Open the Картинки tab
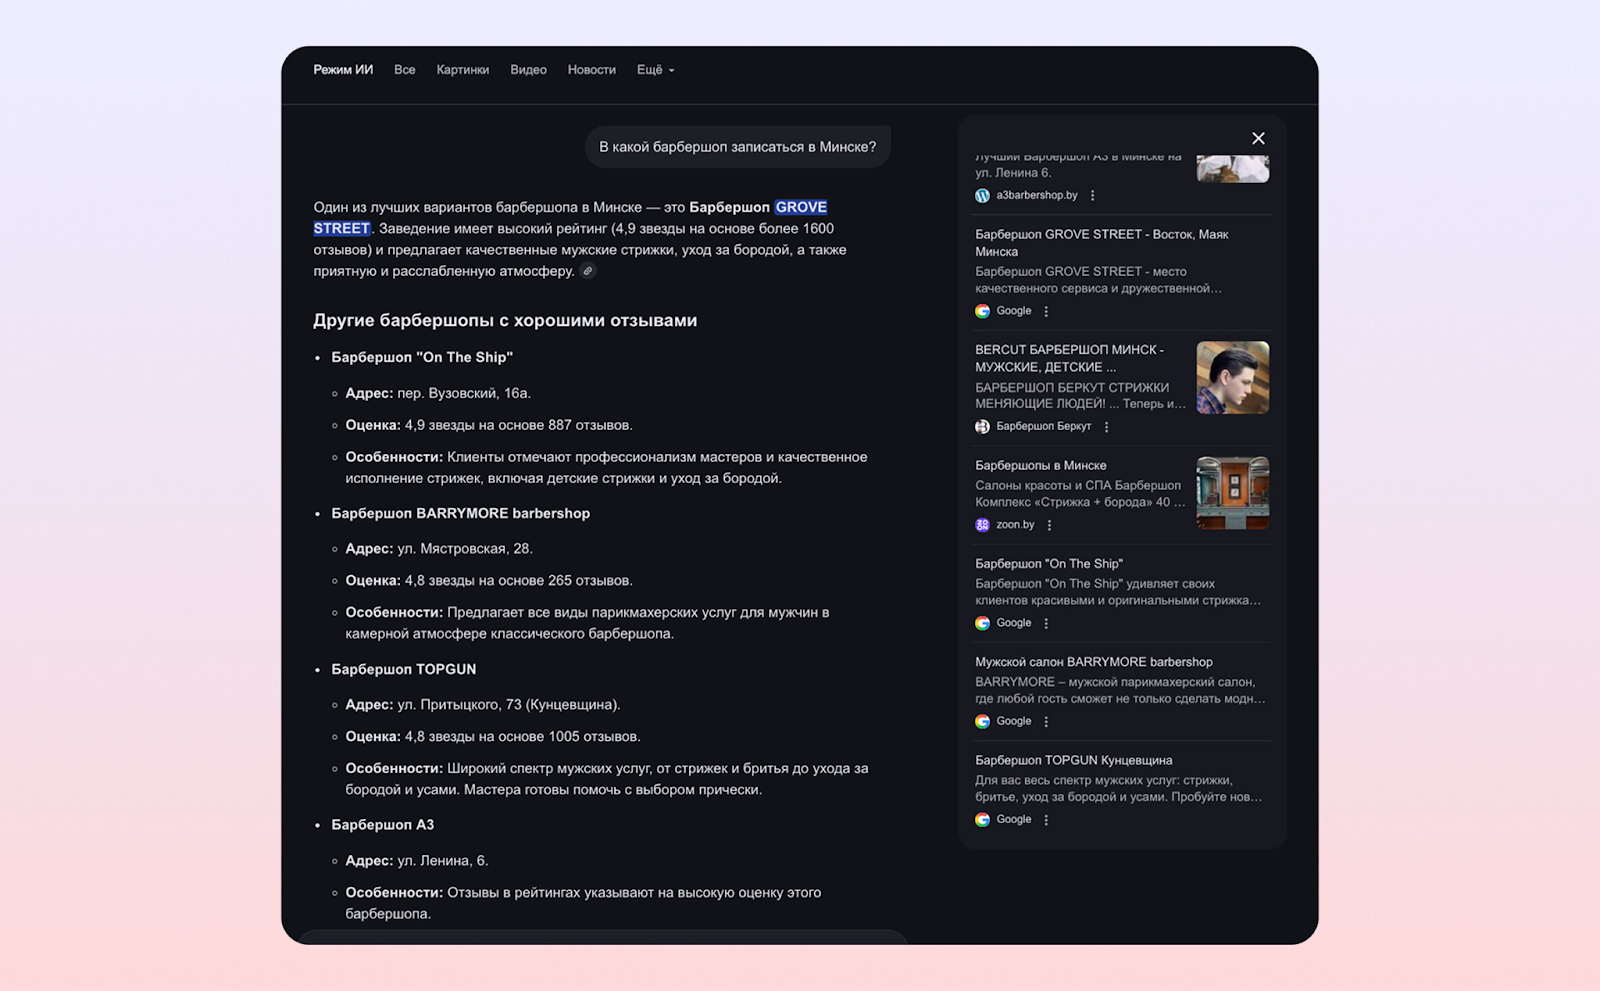The height and width of the screenshot is (991, 1600). pos(463,70)
